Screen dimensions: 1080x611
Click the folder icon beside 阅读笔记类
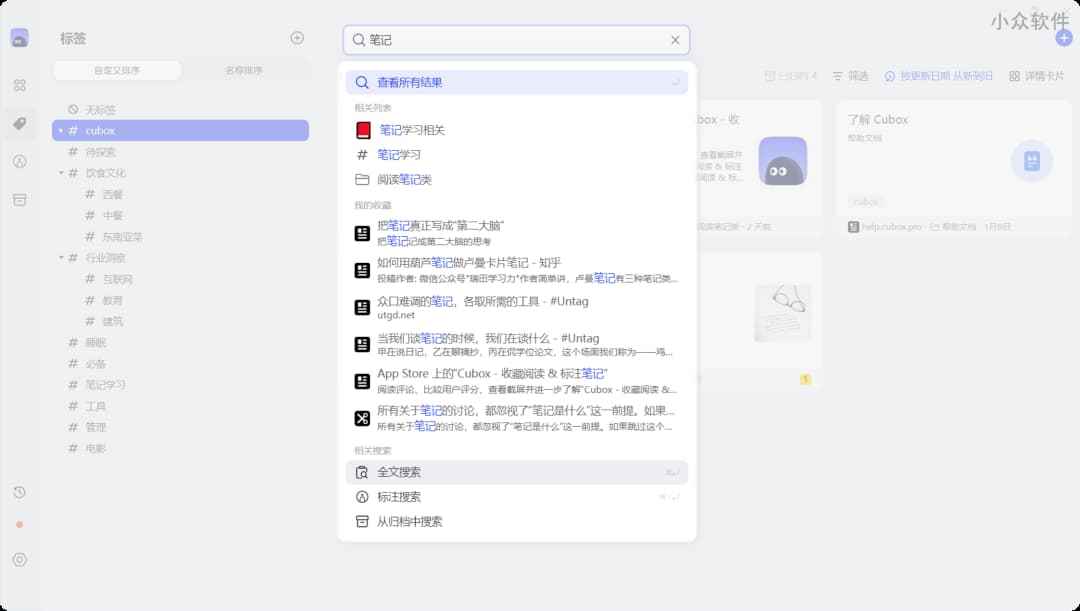tap(362, 180)
